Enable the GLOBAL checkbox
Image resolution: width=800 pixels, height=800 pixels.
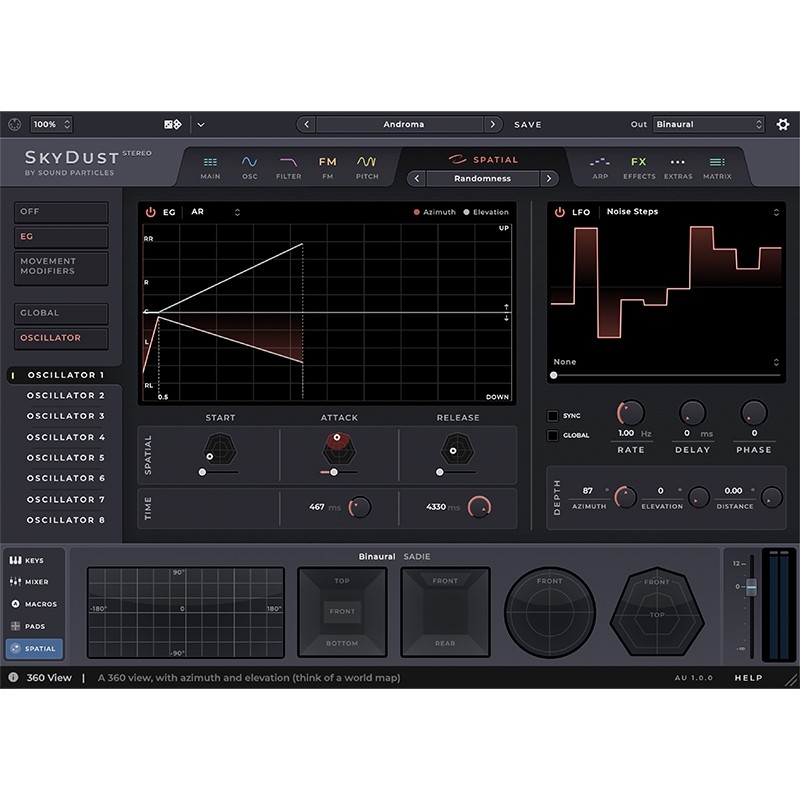[552, 435]
